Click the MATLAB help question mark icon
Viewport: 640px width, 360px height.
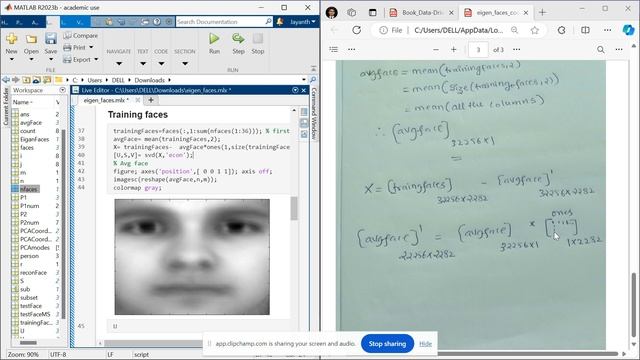157,22
